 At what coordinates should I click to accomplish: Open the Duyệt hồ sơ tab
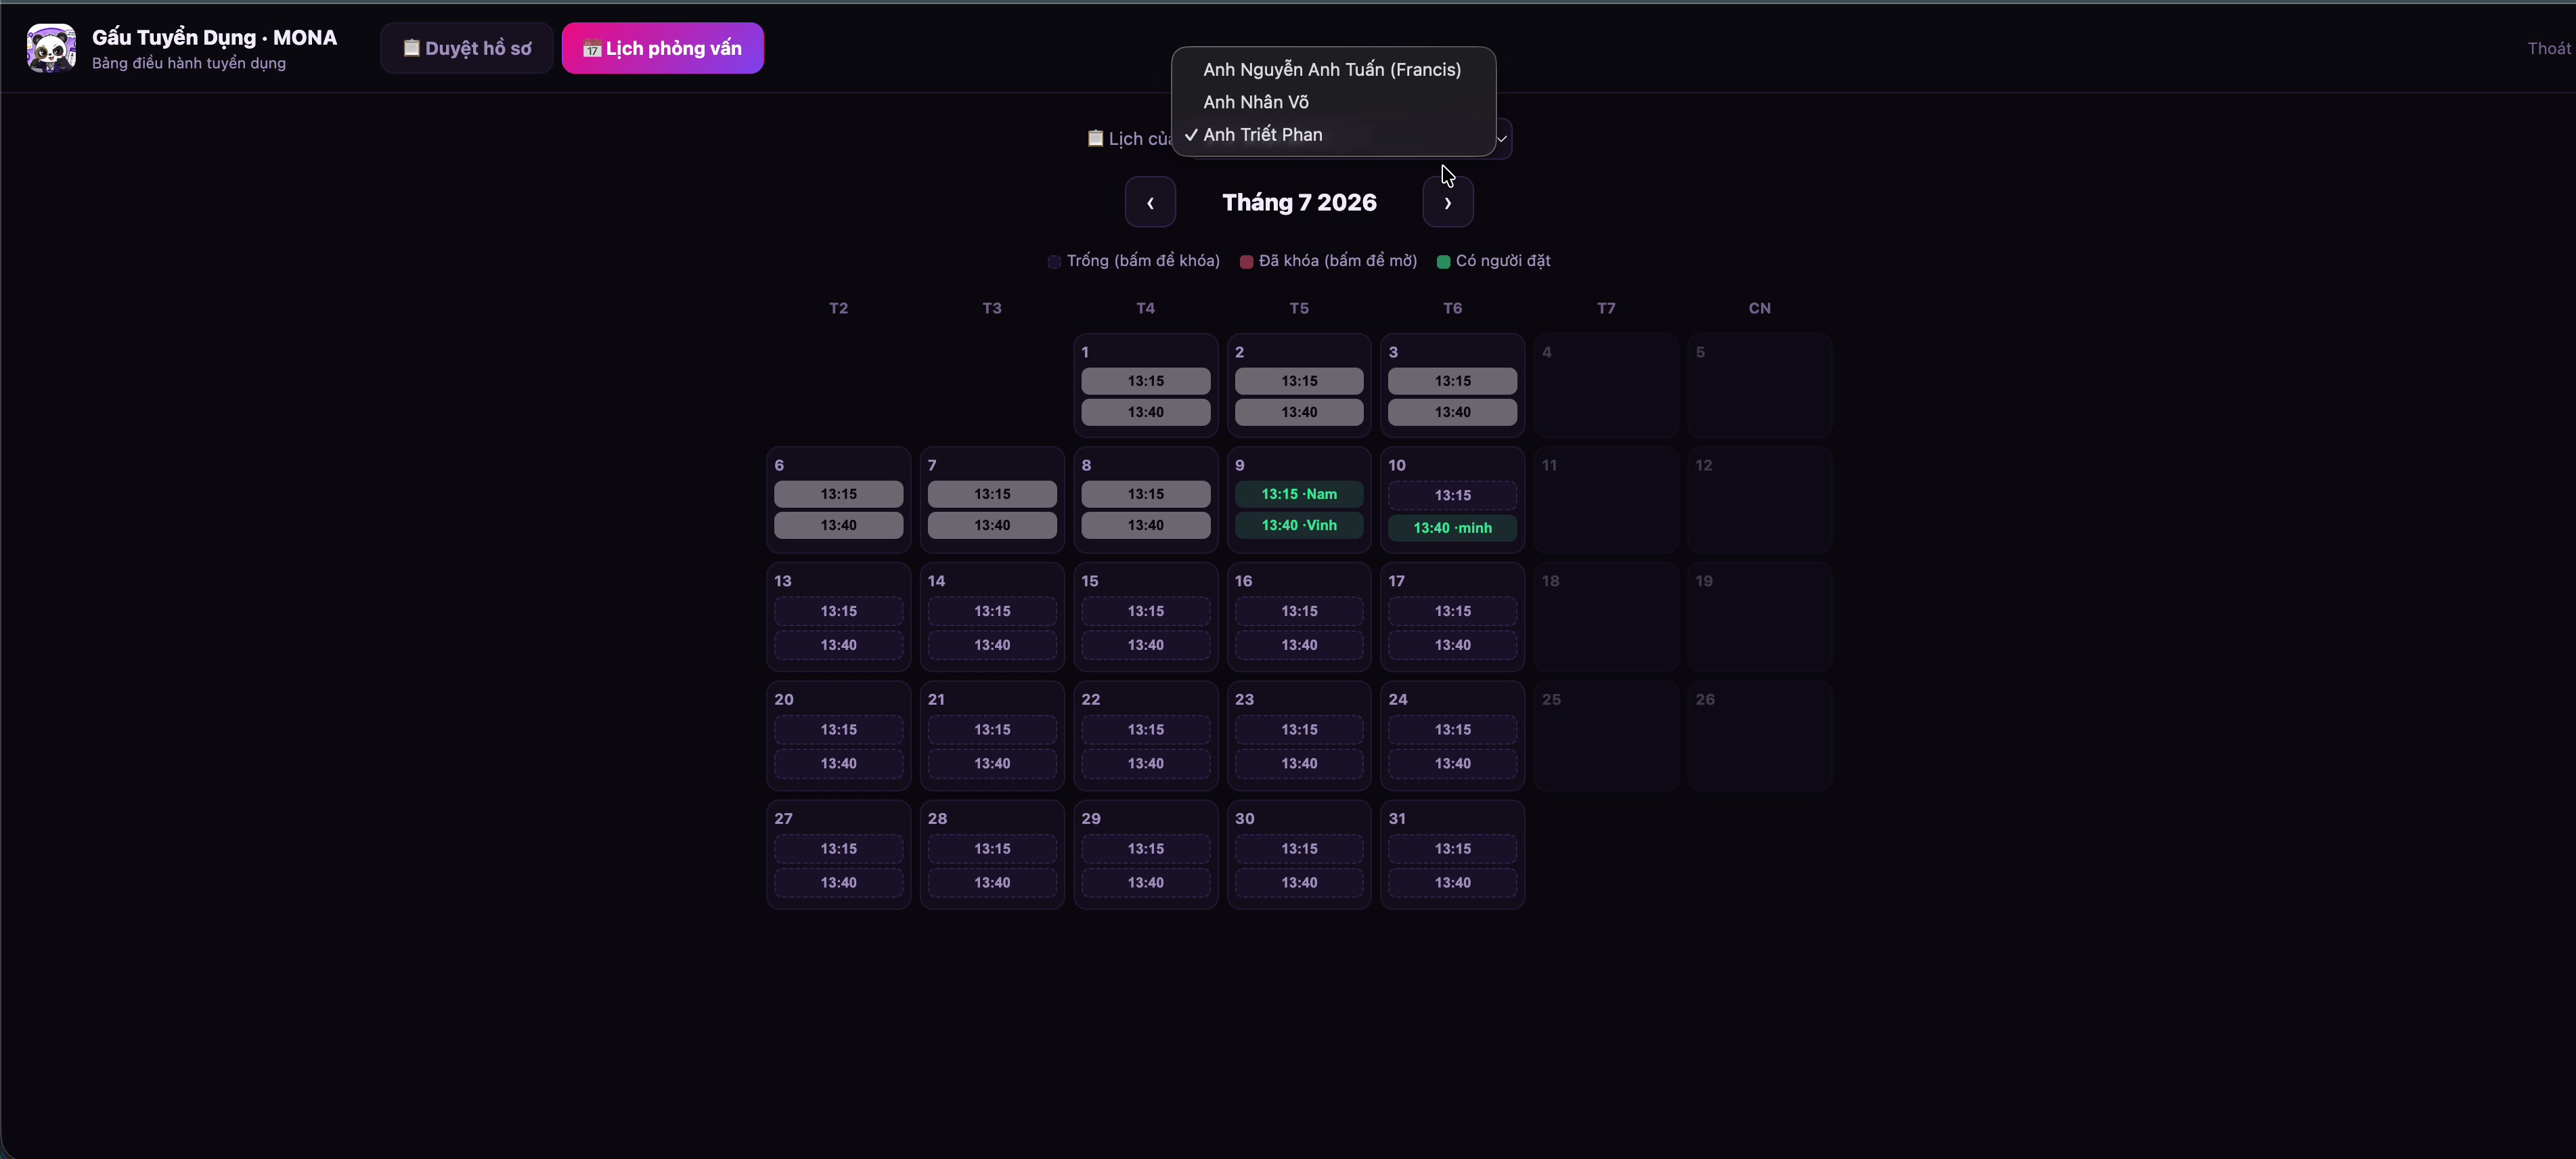click(x=467, y=48)
